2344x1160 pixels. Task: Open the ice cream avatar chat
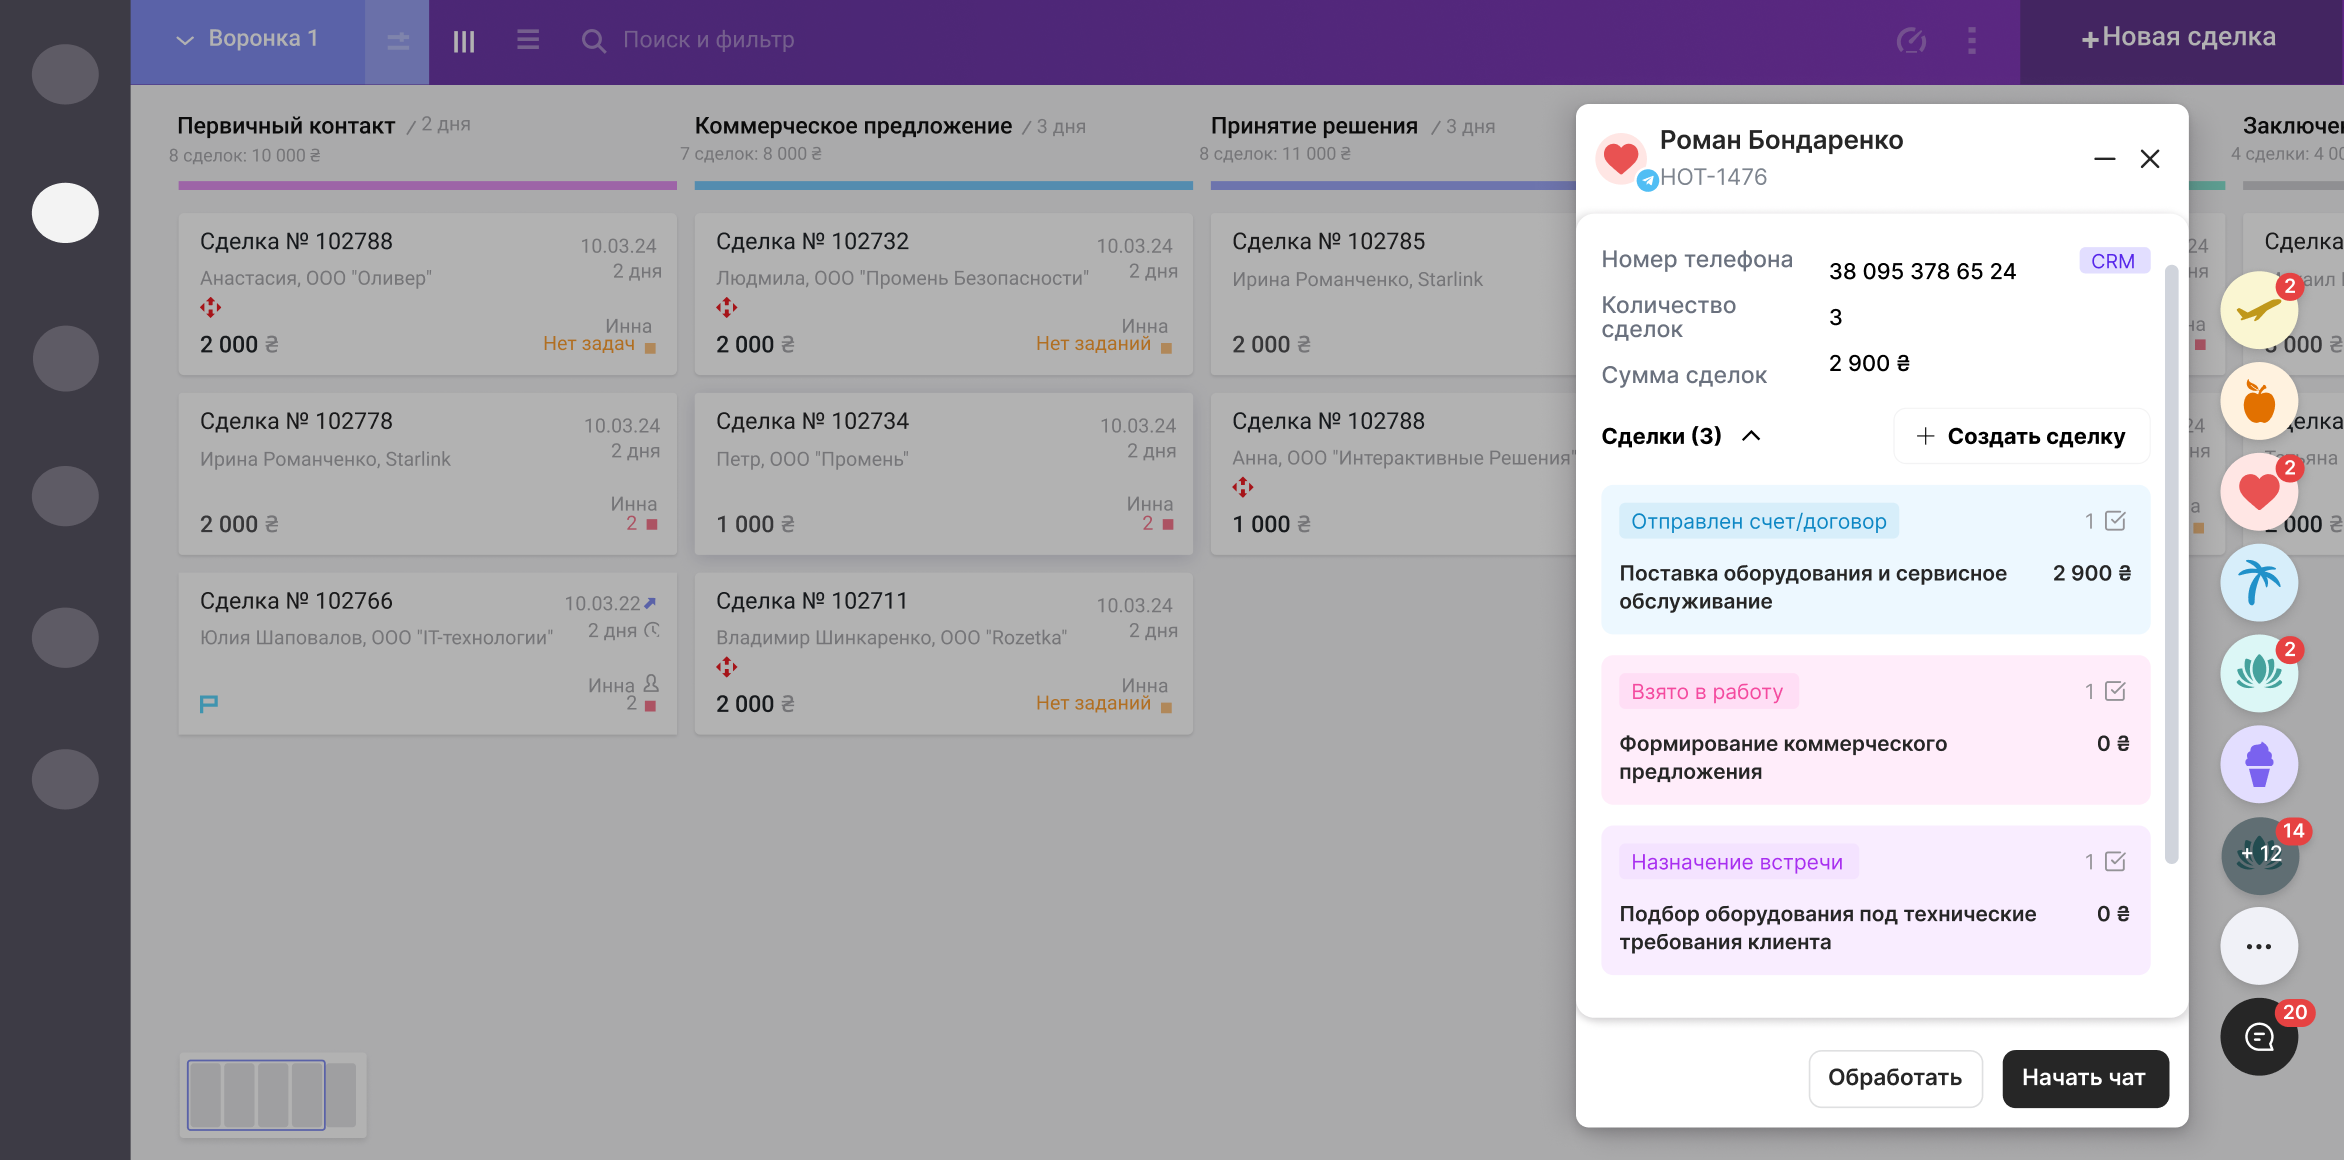point(2258,765)
